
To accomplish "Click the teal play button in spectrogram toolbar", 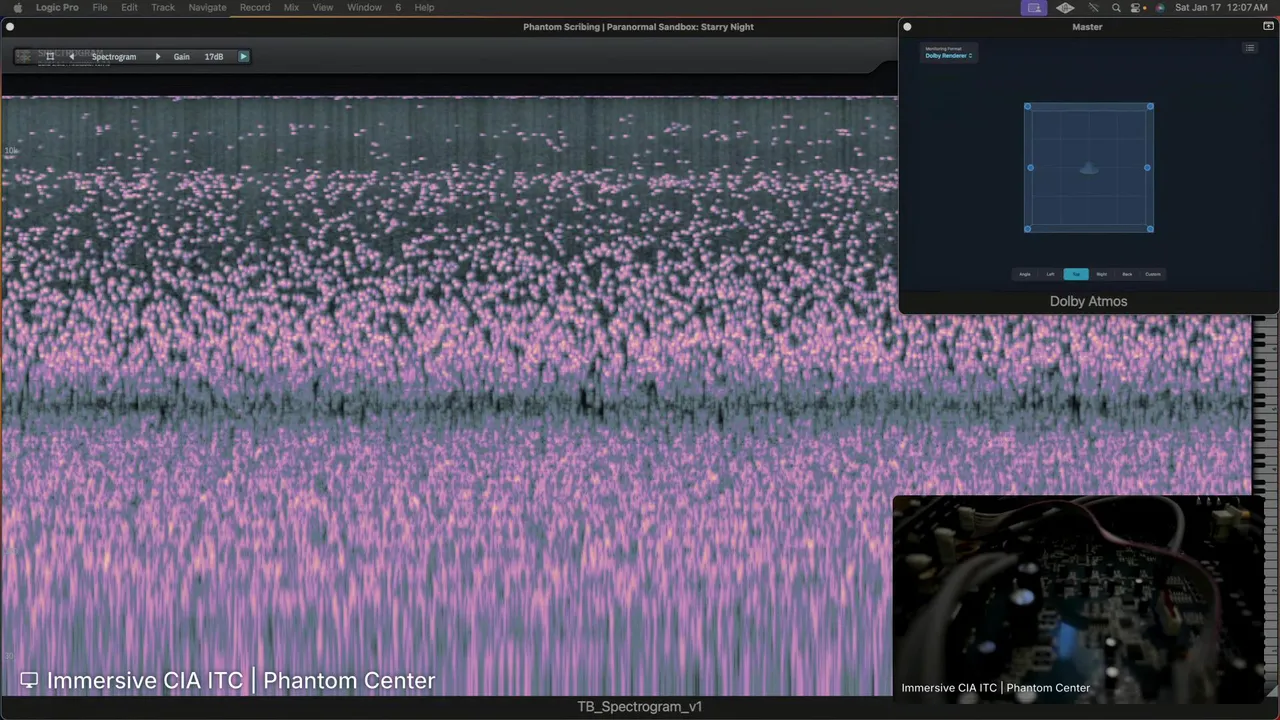I will [x=243, y=56].
